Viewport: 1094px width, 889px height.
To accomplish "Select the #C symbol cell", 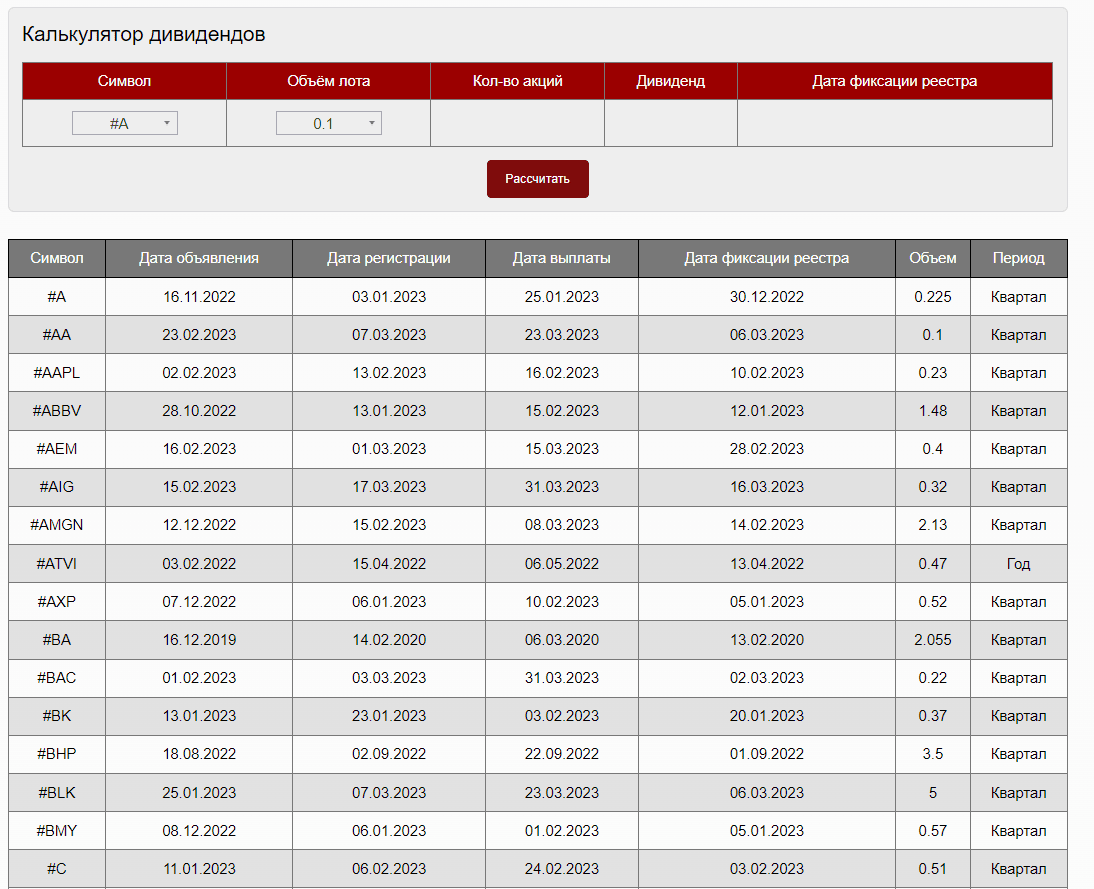I will (x=57, y=869).
